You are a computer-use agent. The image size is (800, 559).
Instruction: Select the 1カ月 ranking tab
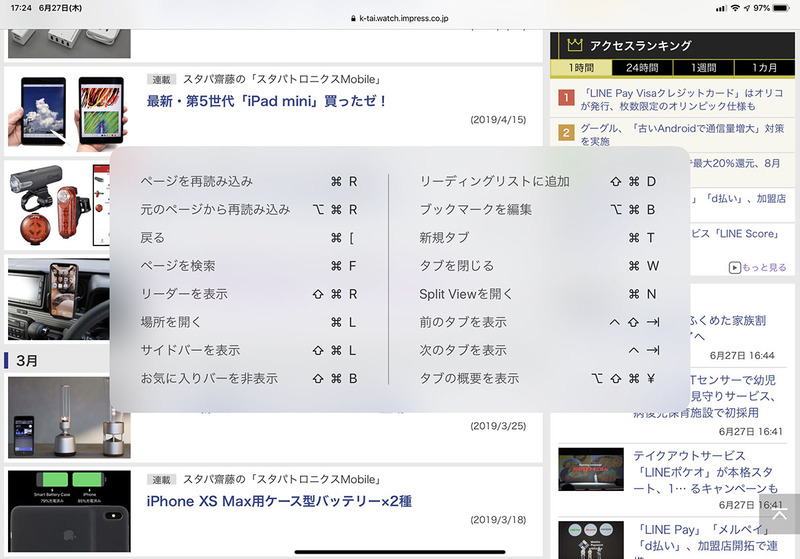[x=764, y=68]
